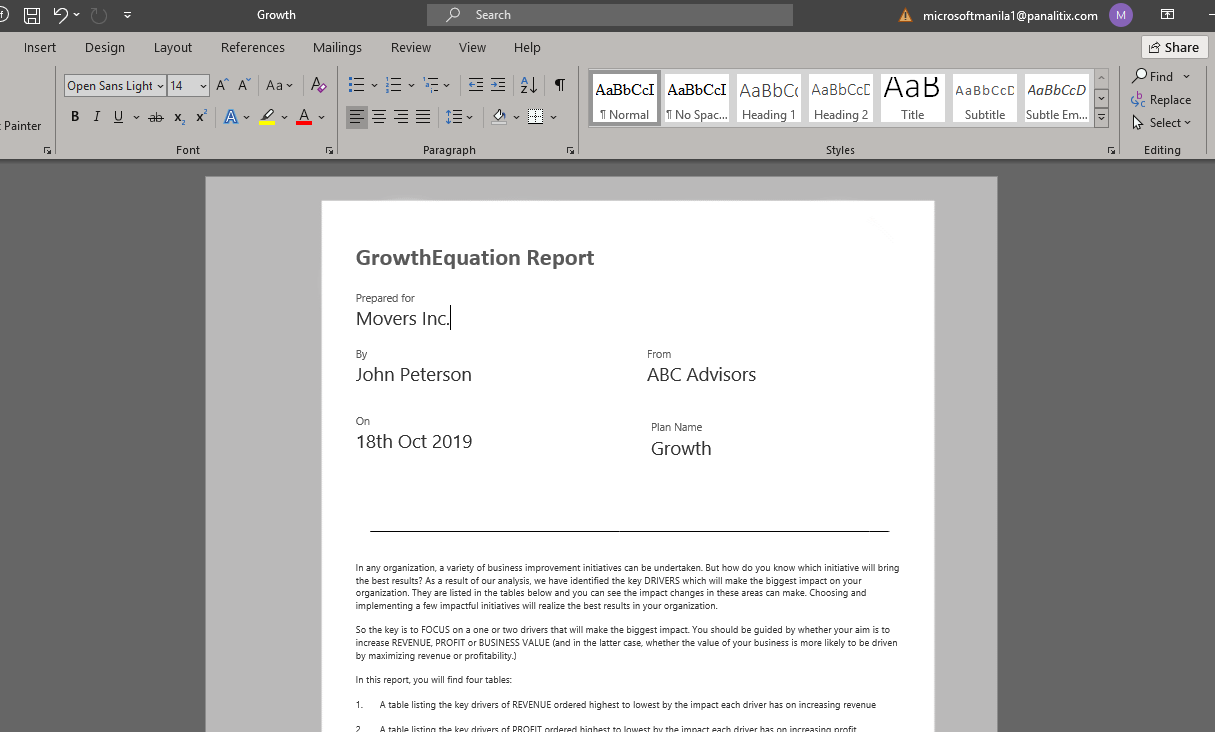Align text to the right
This screenshot has width=1215, height=732.
(401, 117)
